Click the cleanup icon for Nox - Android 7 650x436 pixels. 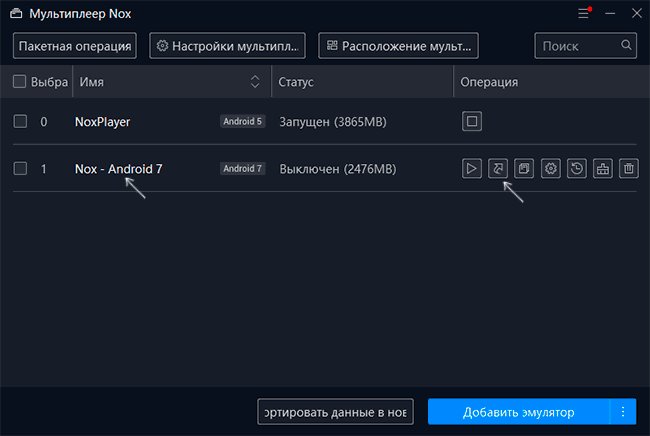(x=603, y=169)
